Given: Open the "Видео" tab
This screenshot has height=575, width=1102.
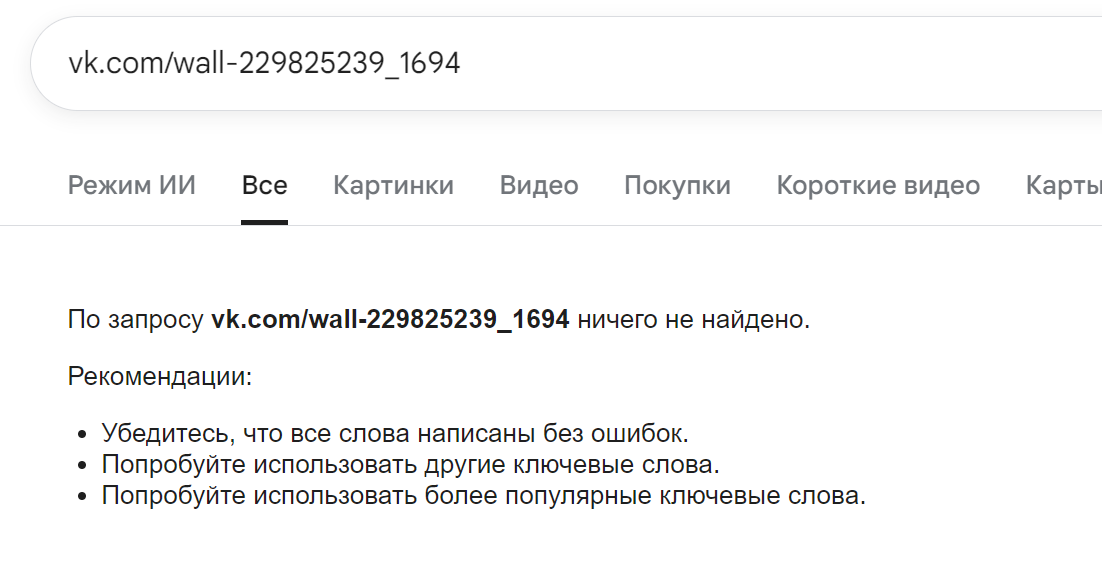Looking at the screenshot, I should [539, 185].
